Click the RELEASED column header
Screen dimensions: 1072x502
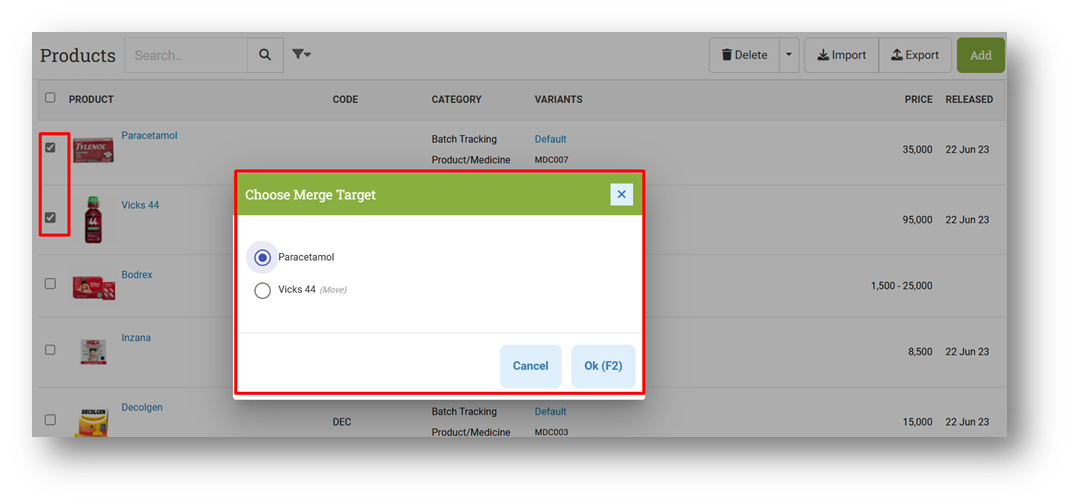(x=969, y=99)
